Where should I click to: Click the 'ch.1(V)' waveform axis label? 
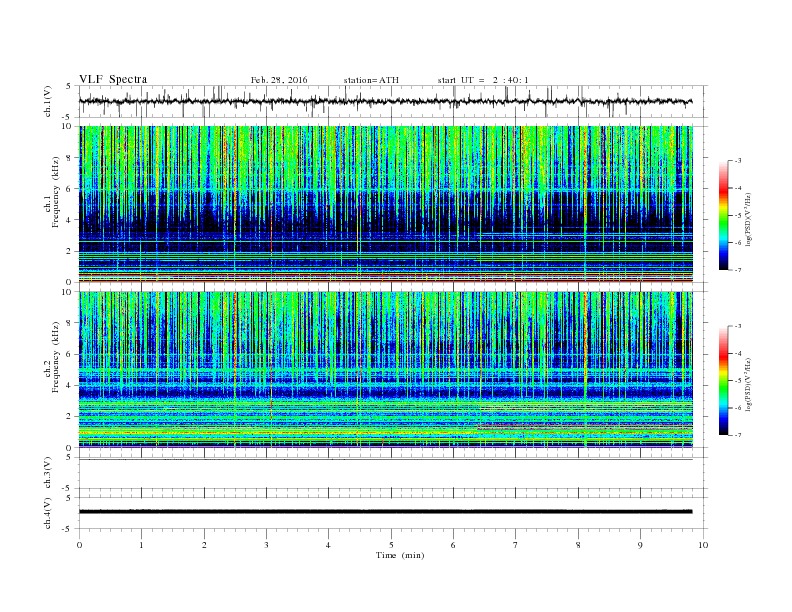click(x=48, y=101)
